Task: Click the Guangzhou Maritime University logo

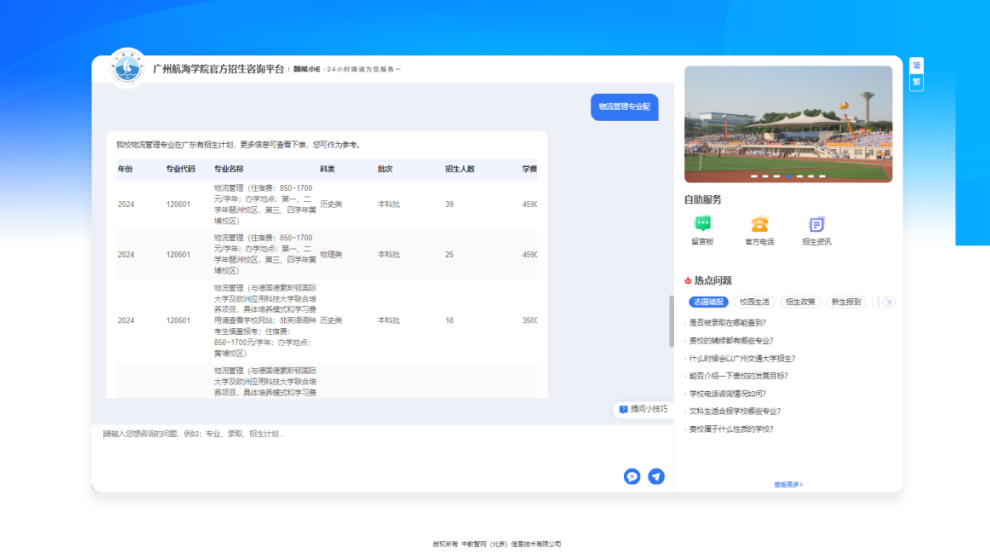Action: coord(127,68)
